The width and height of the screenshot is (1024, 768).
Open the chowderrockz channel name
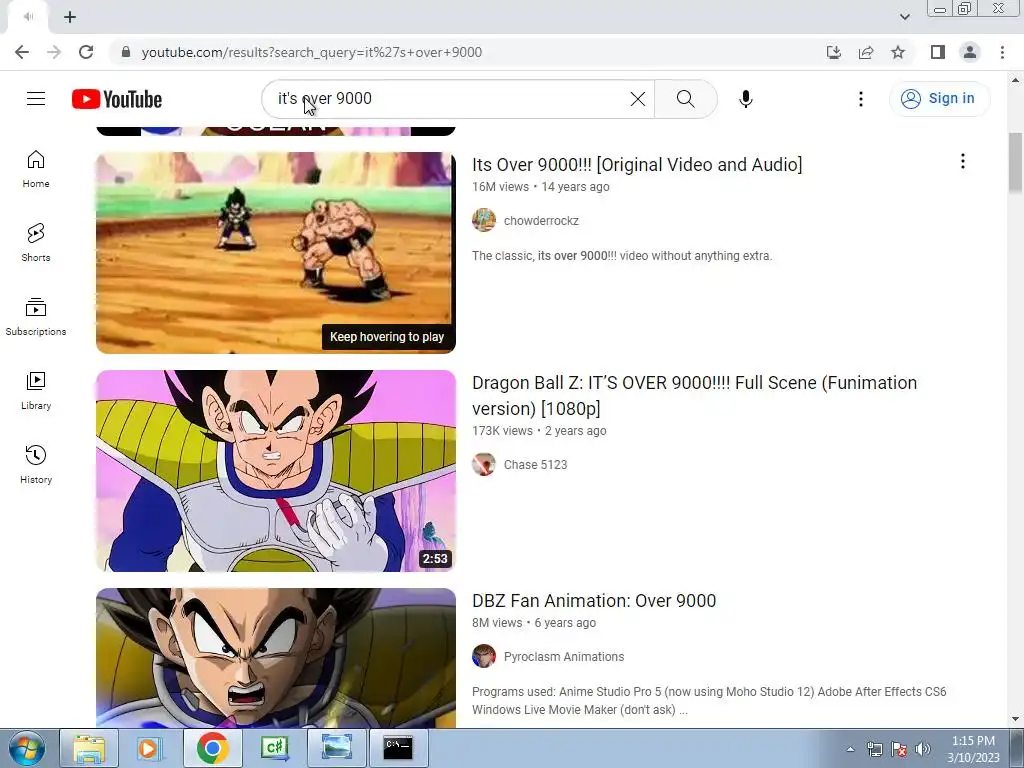[x=541, y=221]
